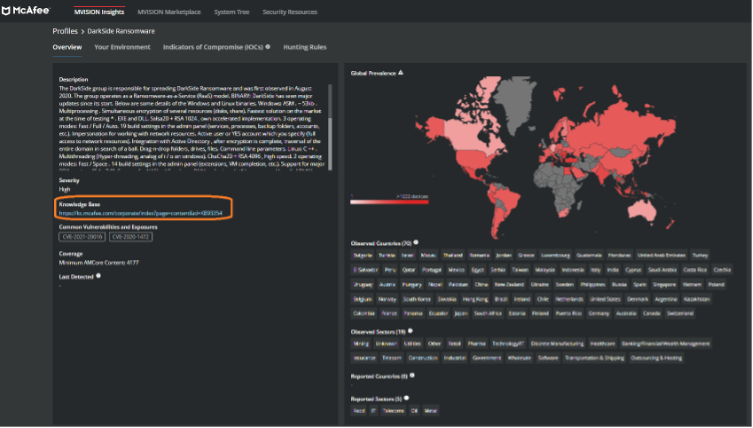Viewport: 753px width, 428px height.
Task: Click info icon beside Observed Countries
Action: pyautogui.click(x=416, y=243)
